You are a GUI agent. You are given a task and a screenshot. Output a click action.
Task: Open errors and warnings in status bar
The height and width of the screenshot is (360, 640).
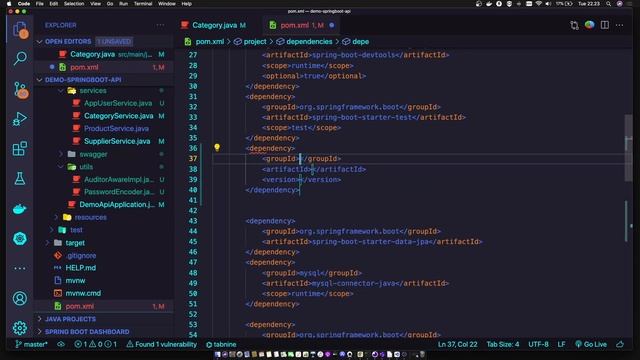tap(96, 344)
